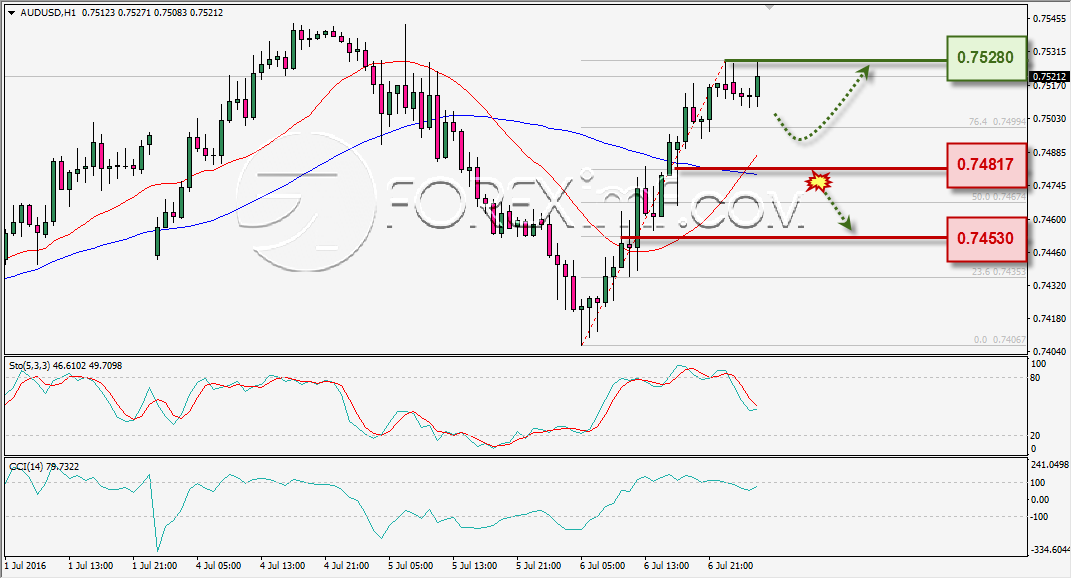Image resolution: width=1072 pixels, height=579 pixels.
Task: Click the 0.74320 price axis label
Action: [x=1049, y=285]
